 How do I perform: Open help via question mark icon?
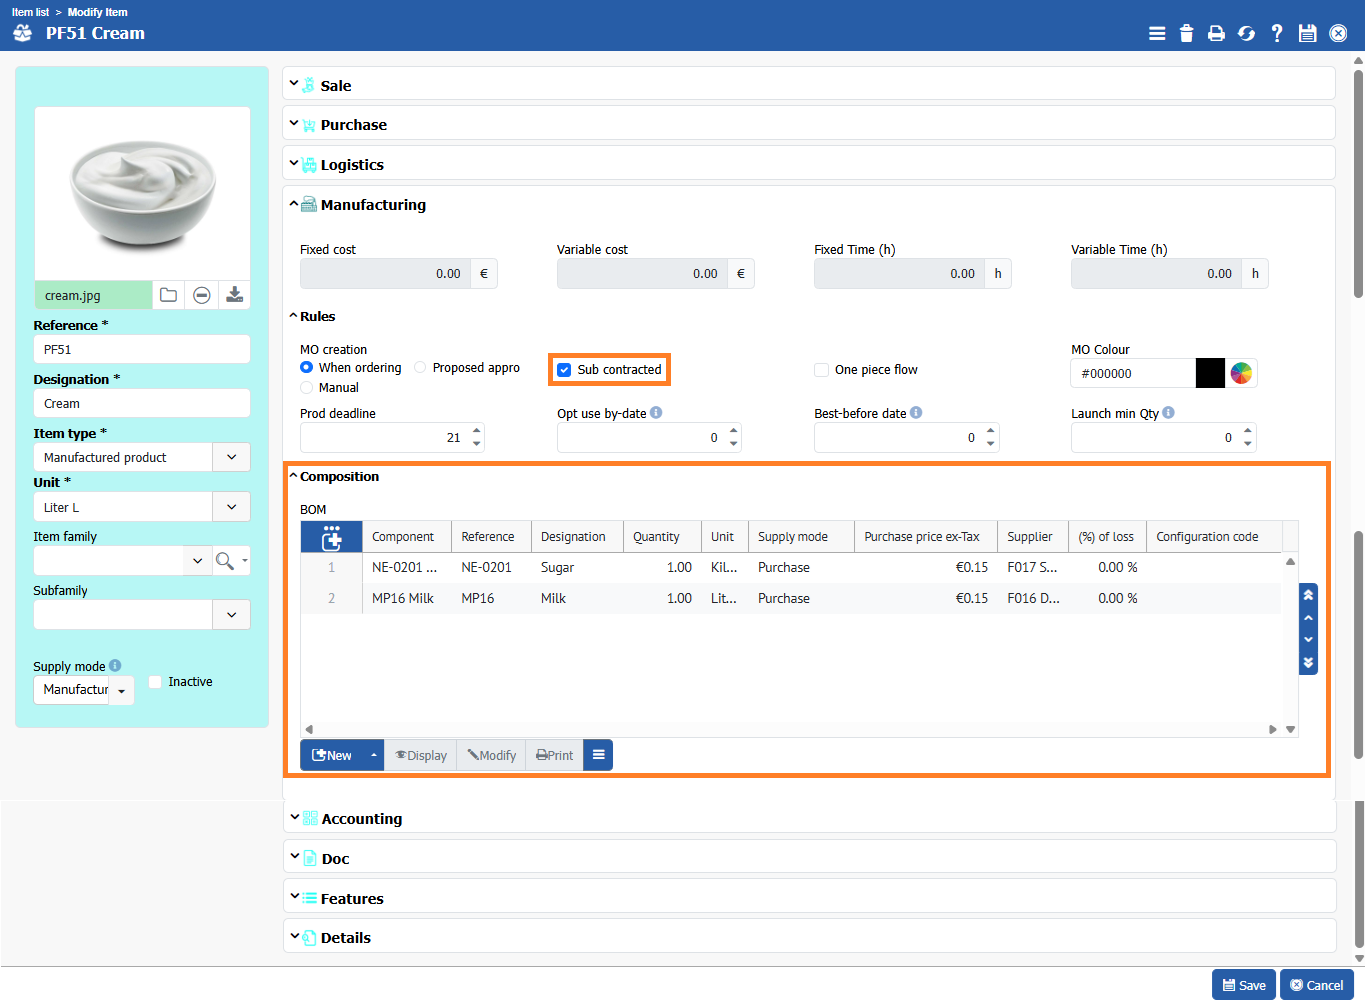click(x=1277, y=33)
